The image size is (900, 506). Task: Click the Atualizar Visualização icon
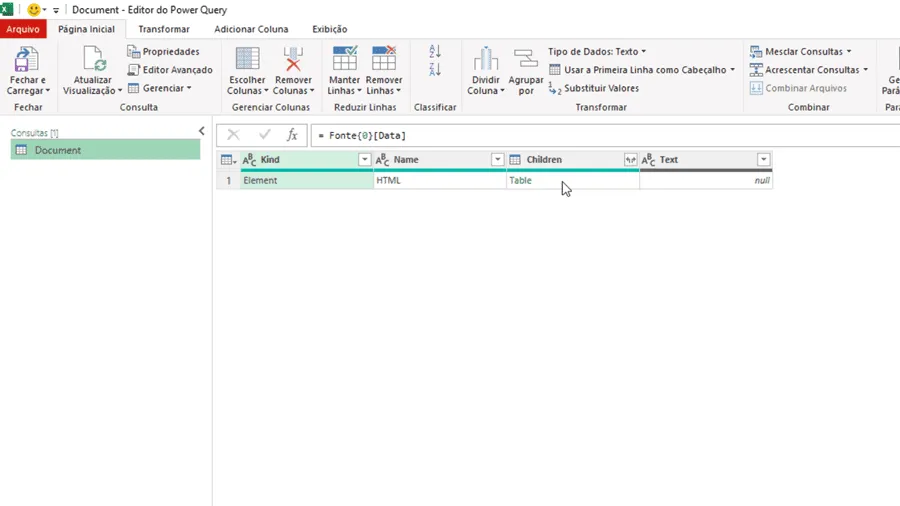coord(94,60)
